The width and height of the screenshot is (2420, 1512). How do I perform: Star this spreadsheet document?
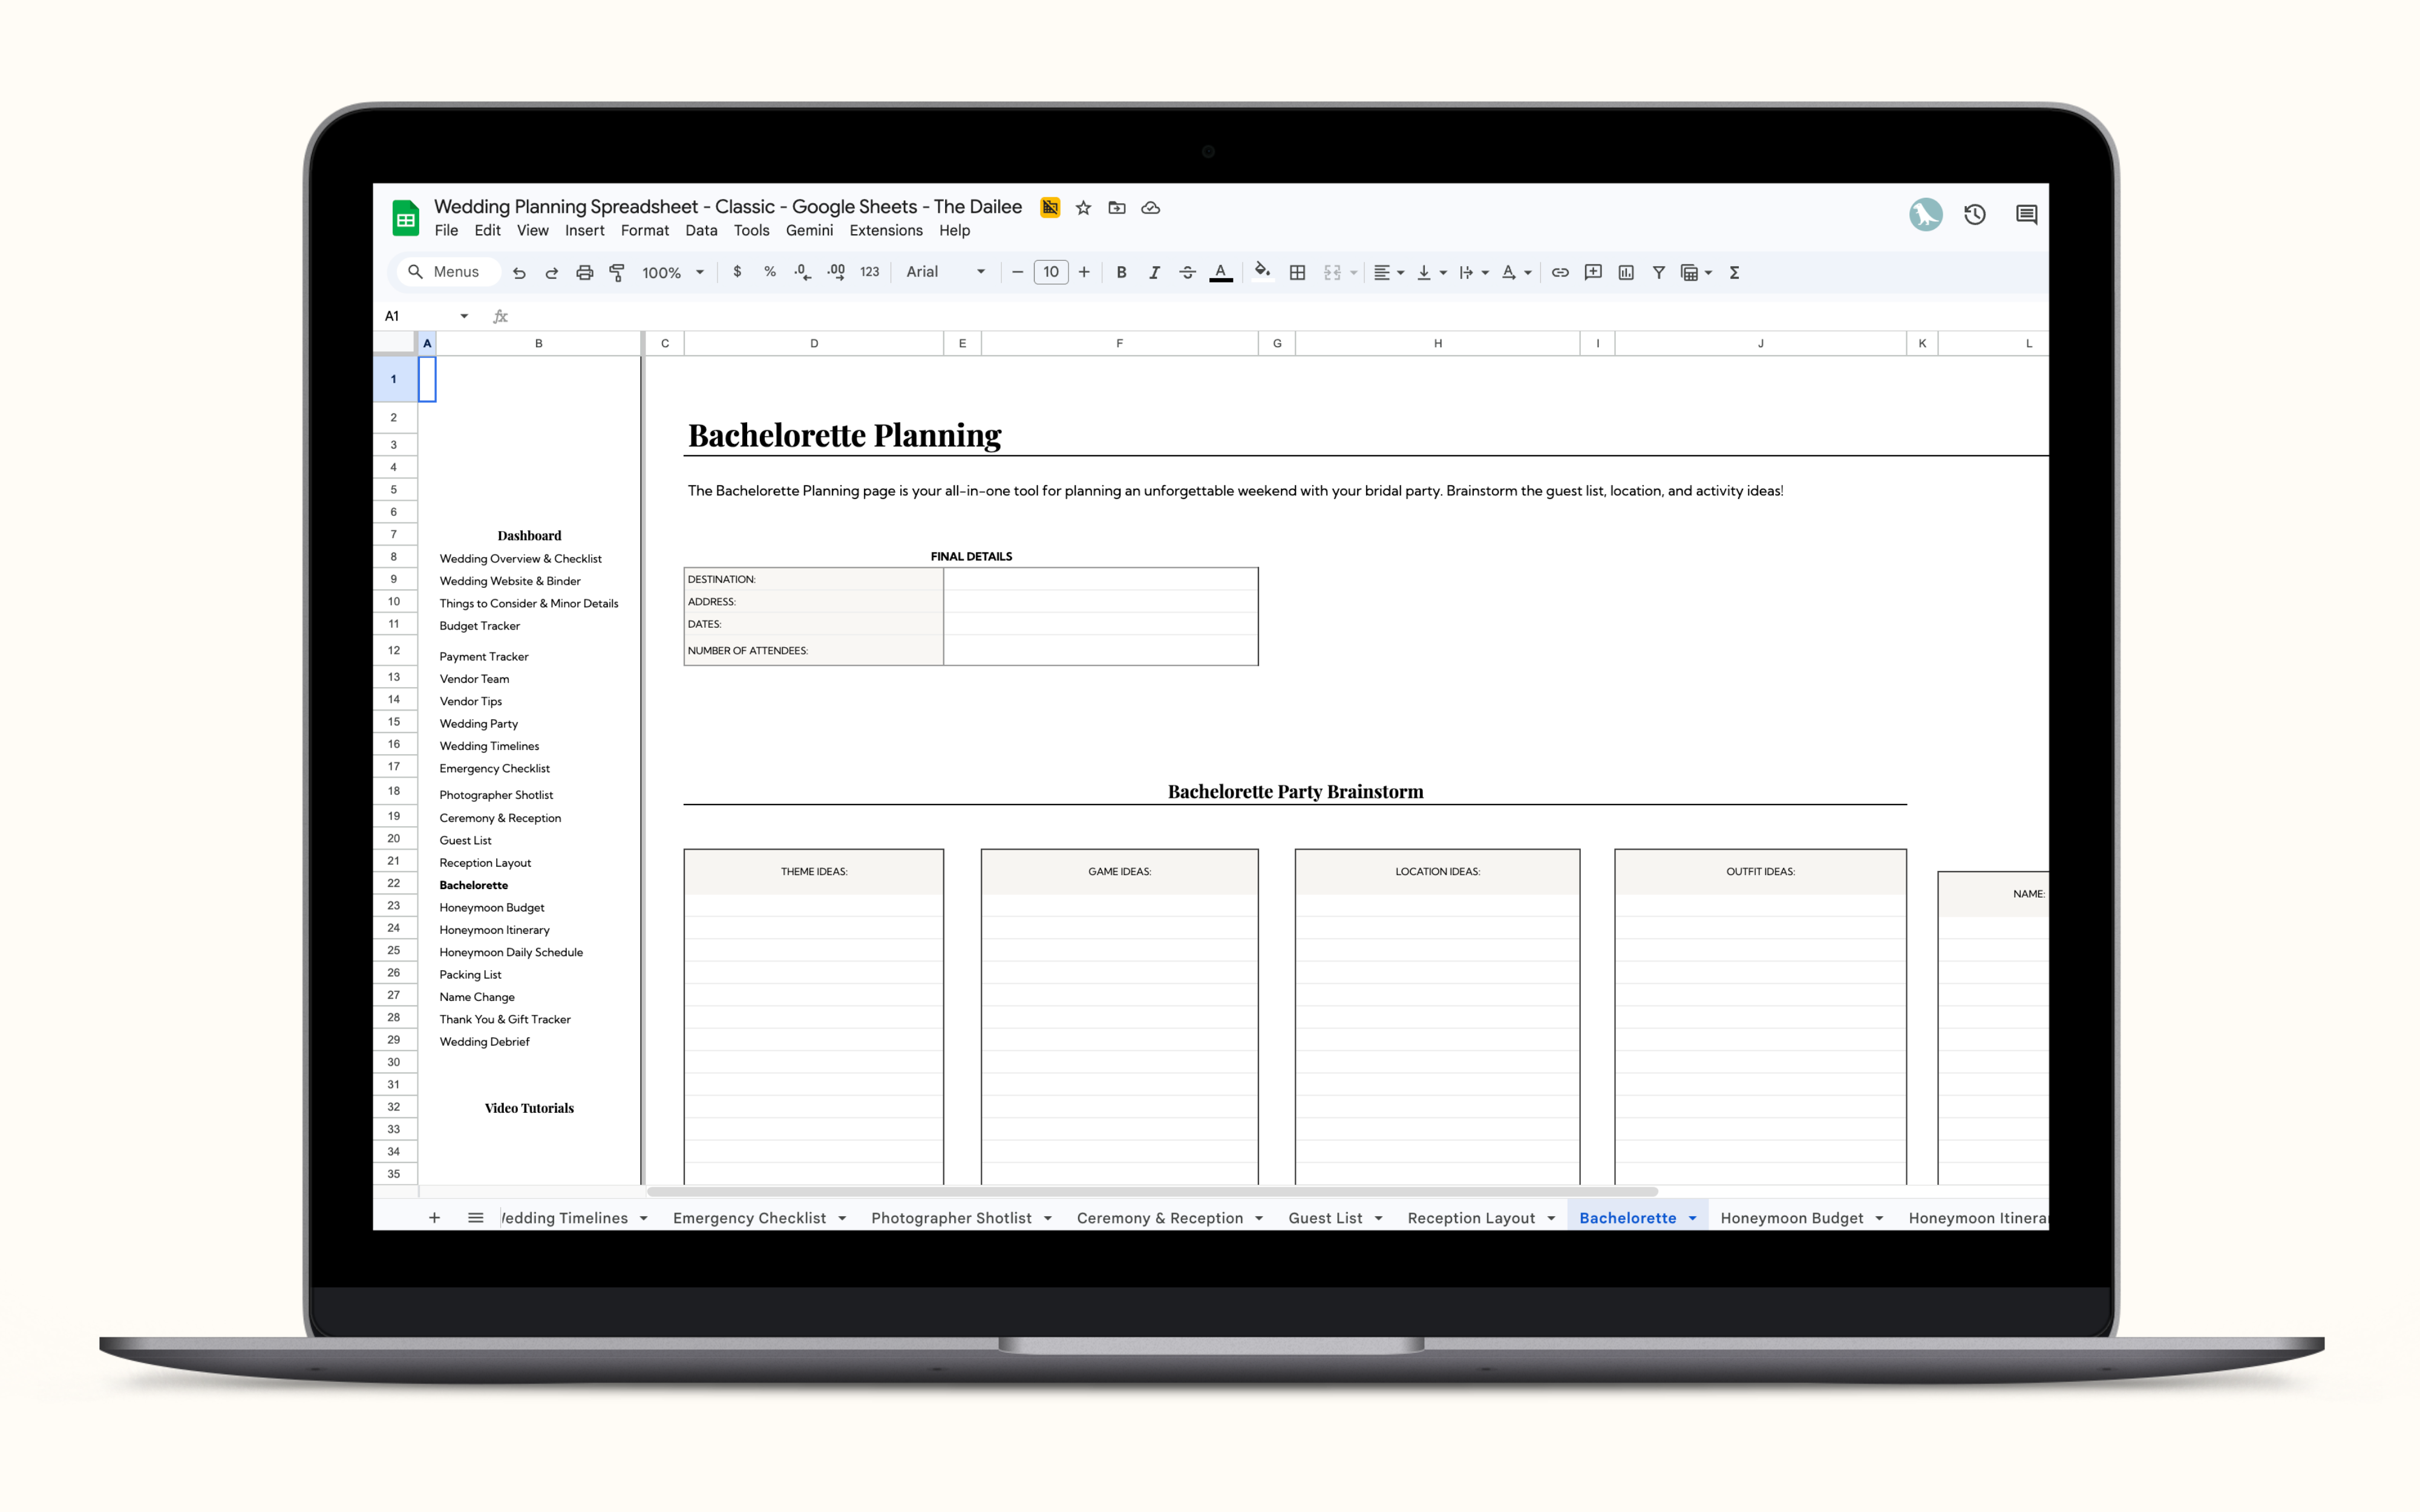[1083, 208]
